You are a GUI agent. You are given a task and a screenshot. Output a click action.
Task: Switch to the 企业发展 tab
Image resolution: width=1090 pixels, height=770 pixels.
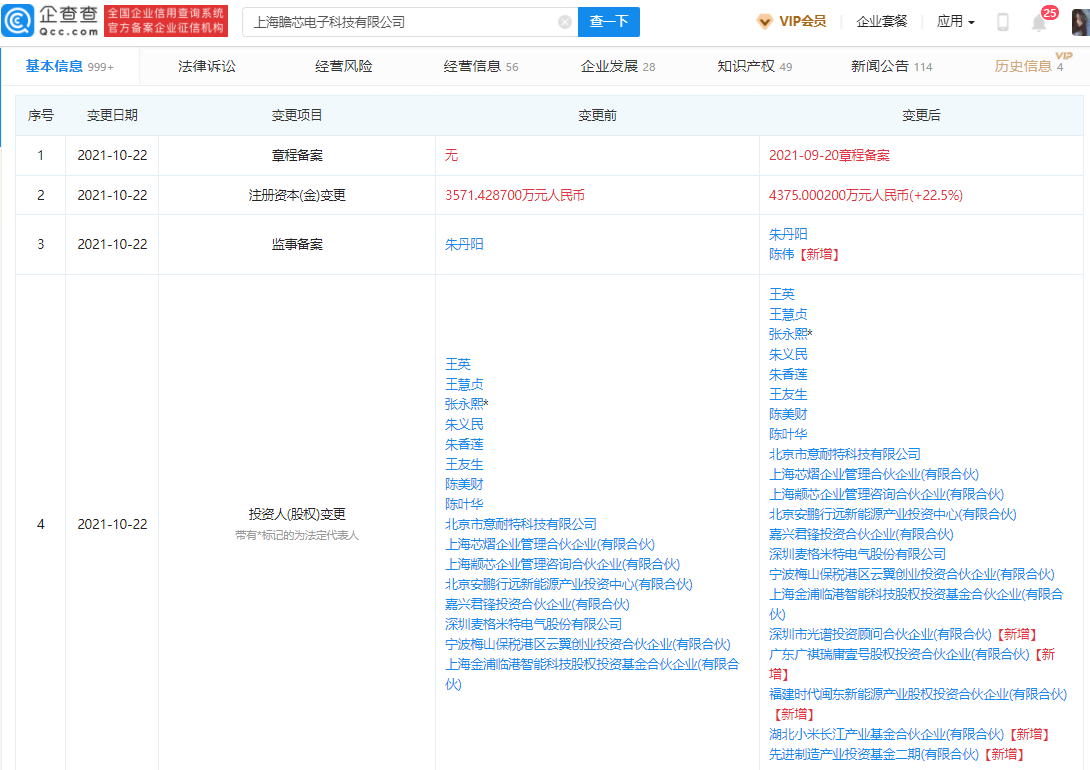click(x=617, y=67)
